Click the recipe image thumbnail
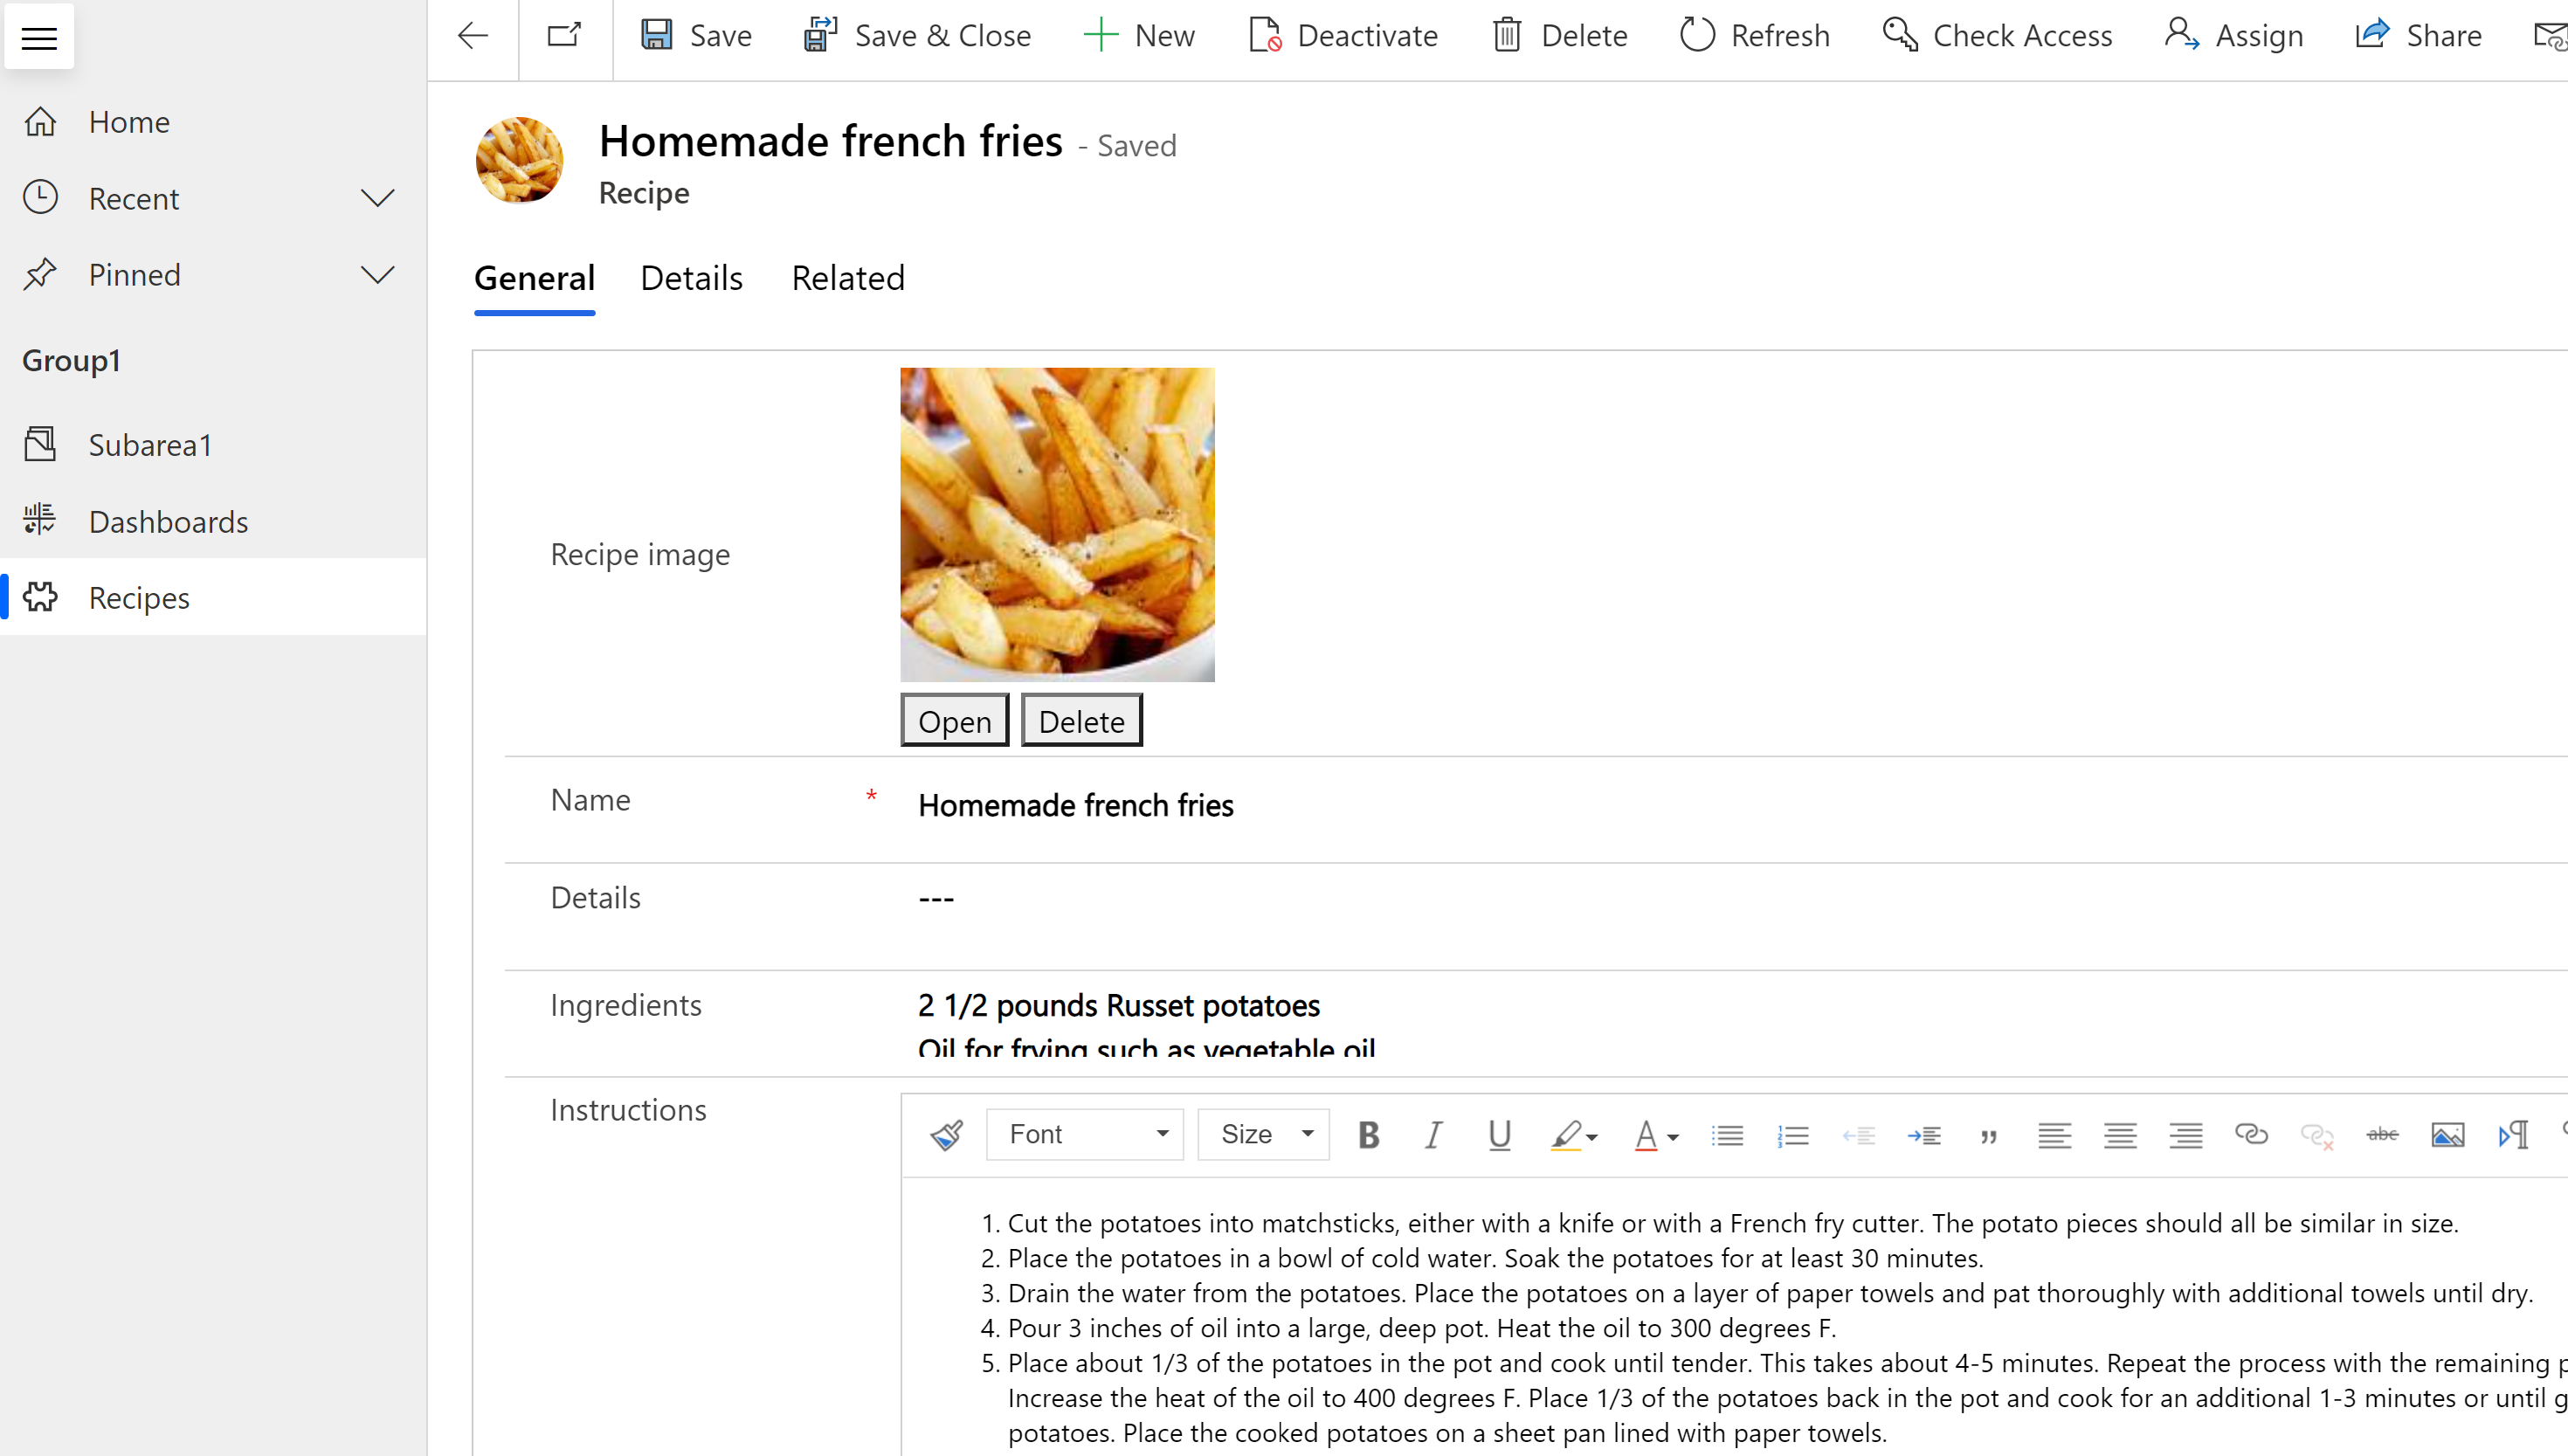 1059,523
